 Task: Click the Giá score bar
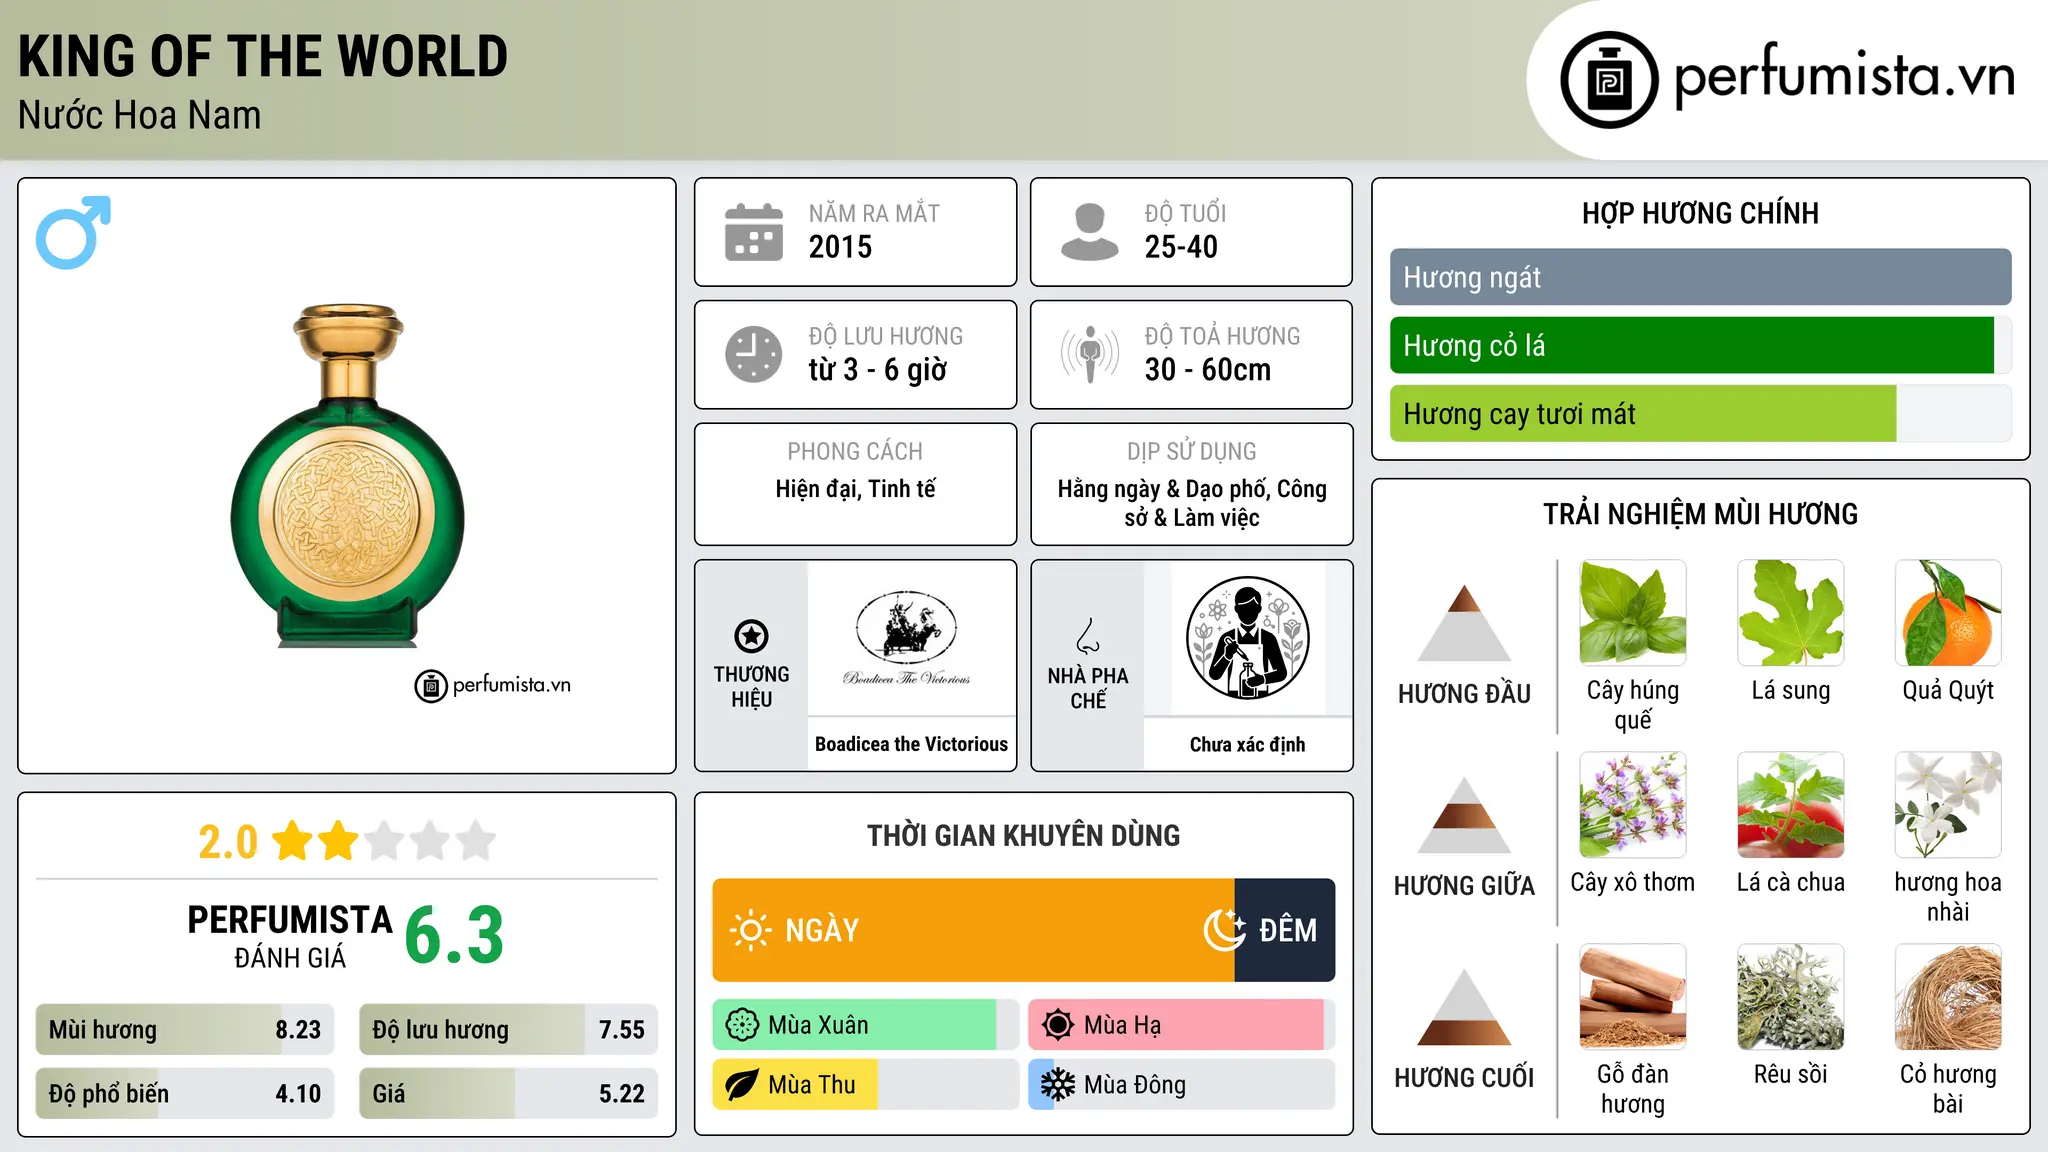point(508,1093)
